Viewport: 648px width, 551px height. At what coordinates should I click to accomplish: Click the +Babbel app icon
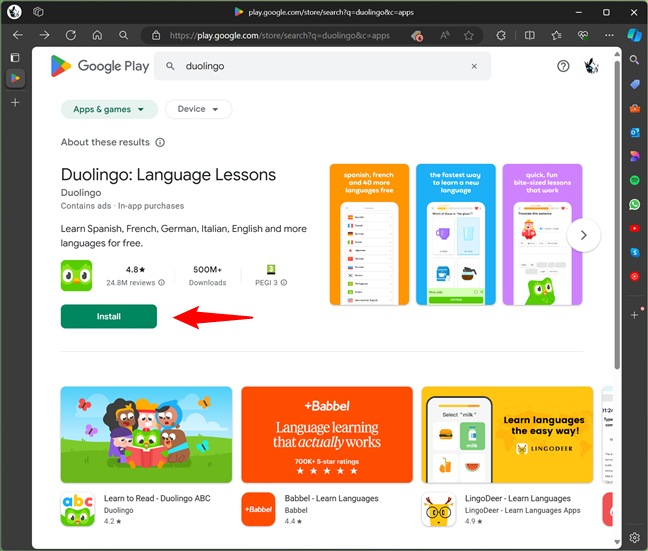click(x=258, y=509)
